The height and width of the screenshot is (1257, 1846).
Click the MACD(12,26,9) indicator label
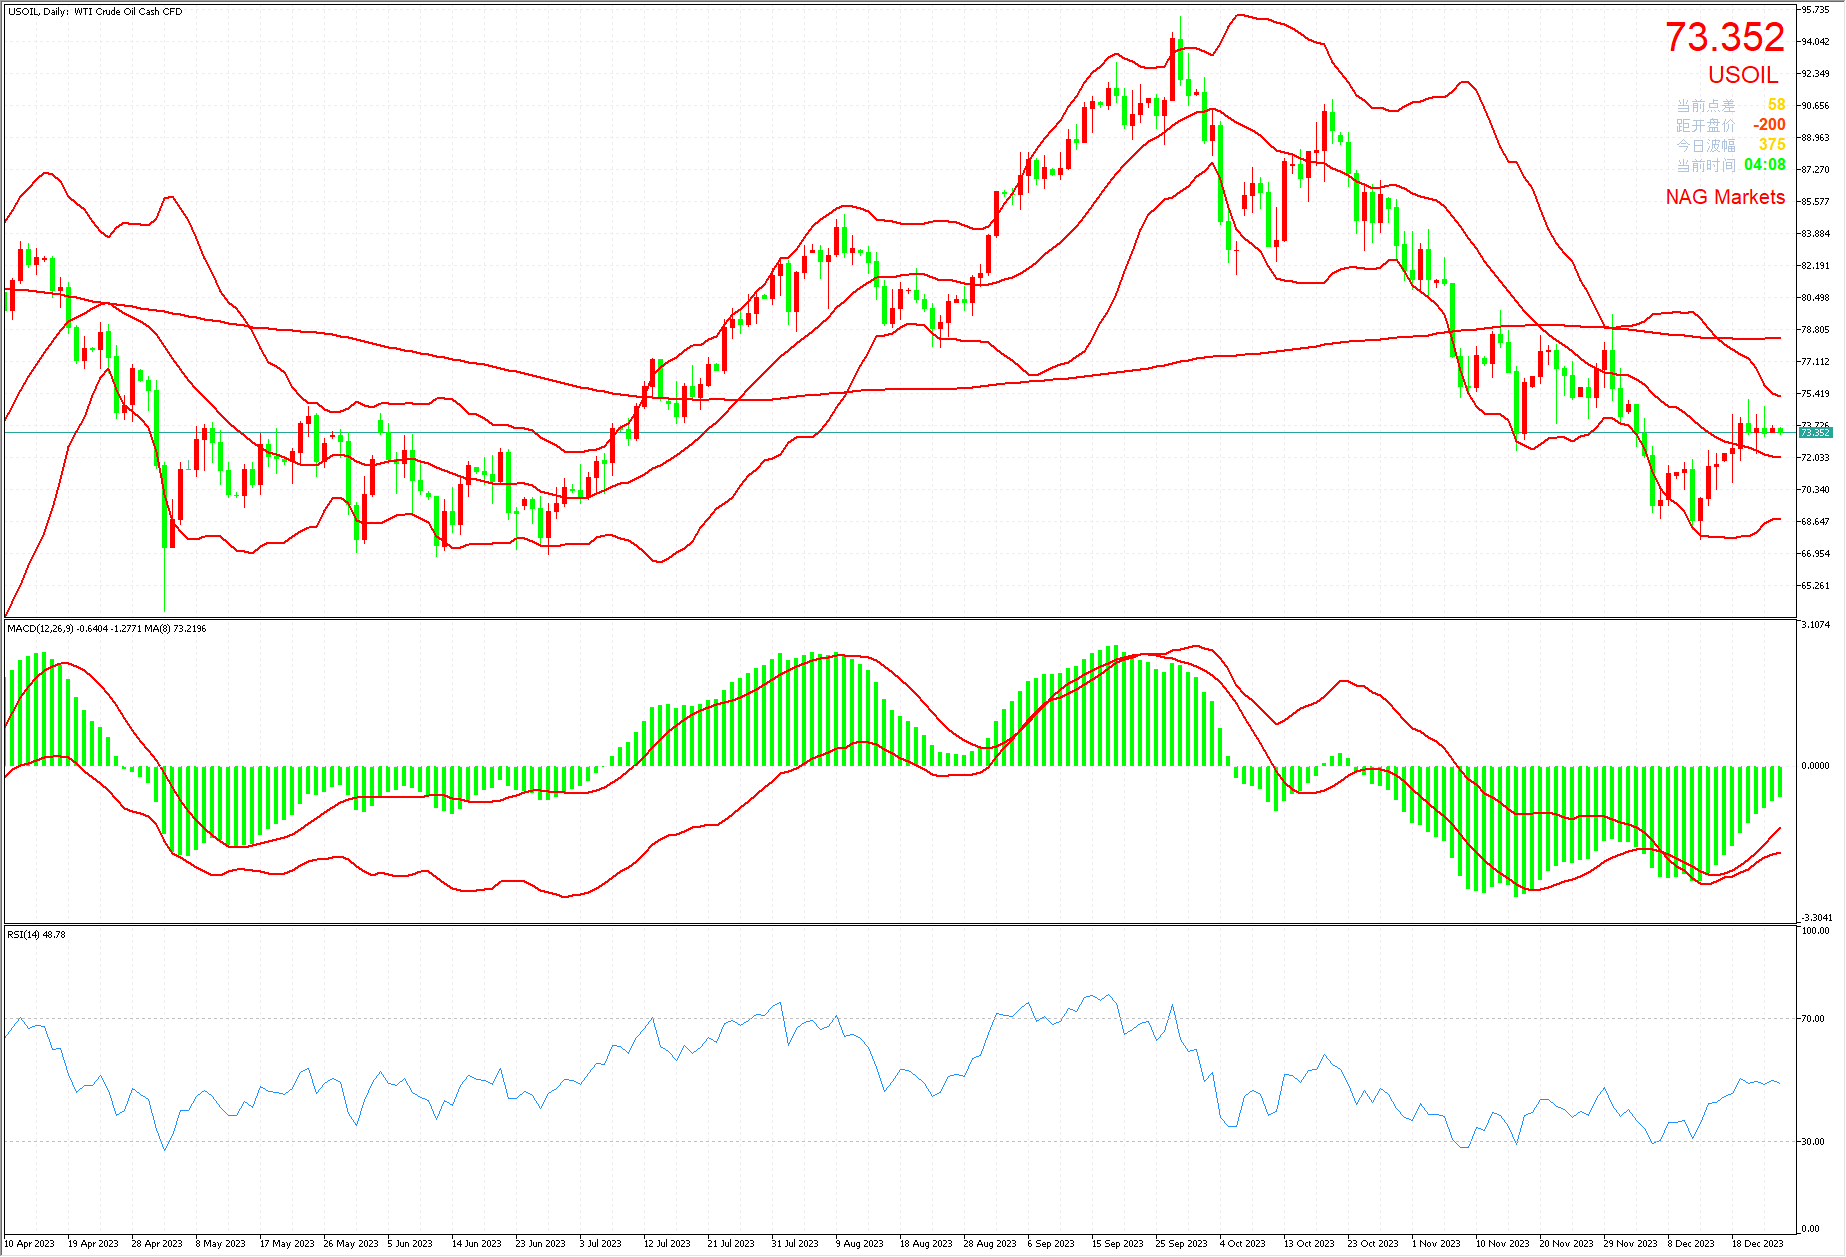point(107,629)
